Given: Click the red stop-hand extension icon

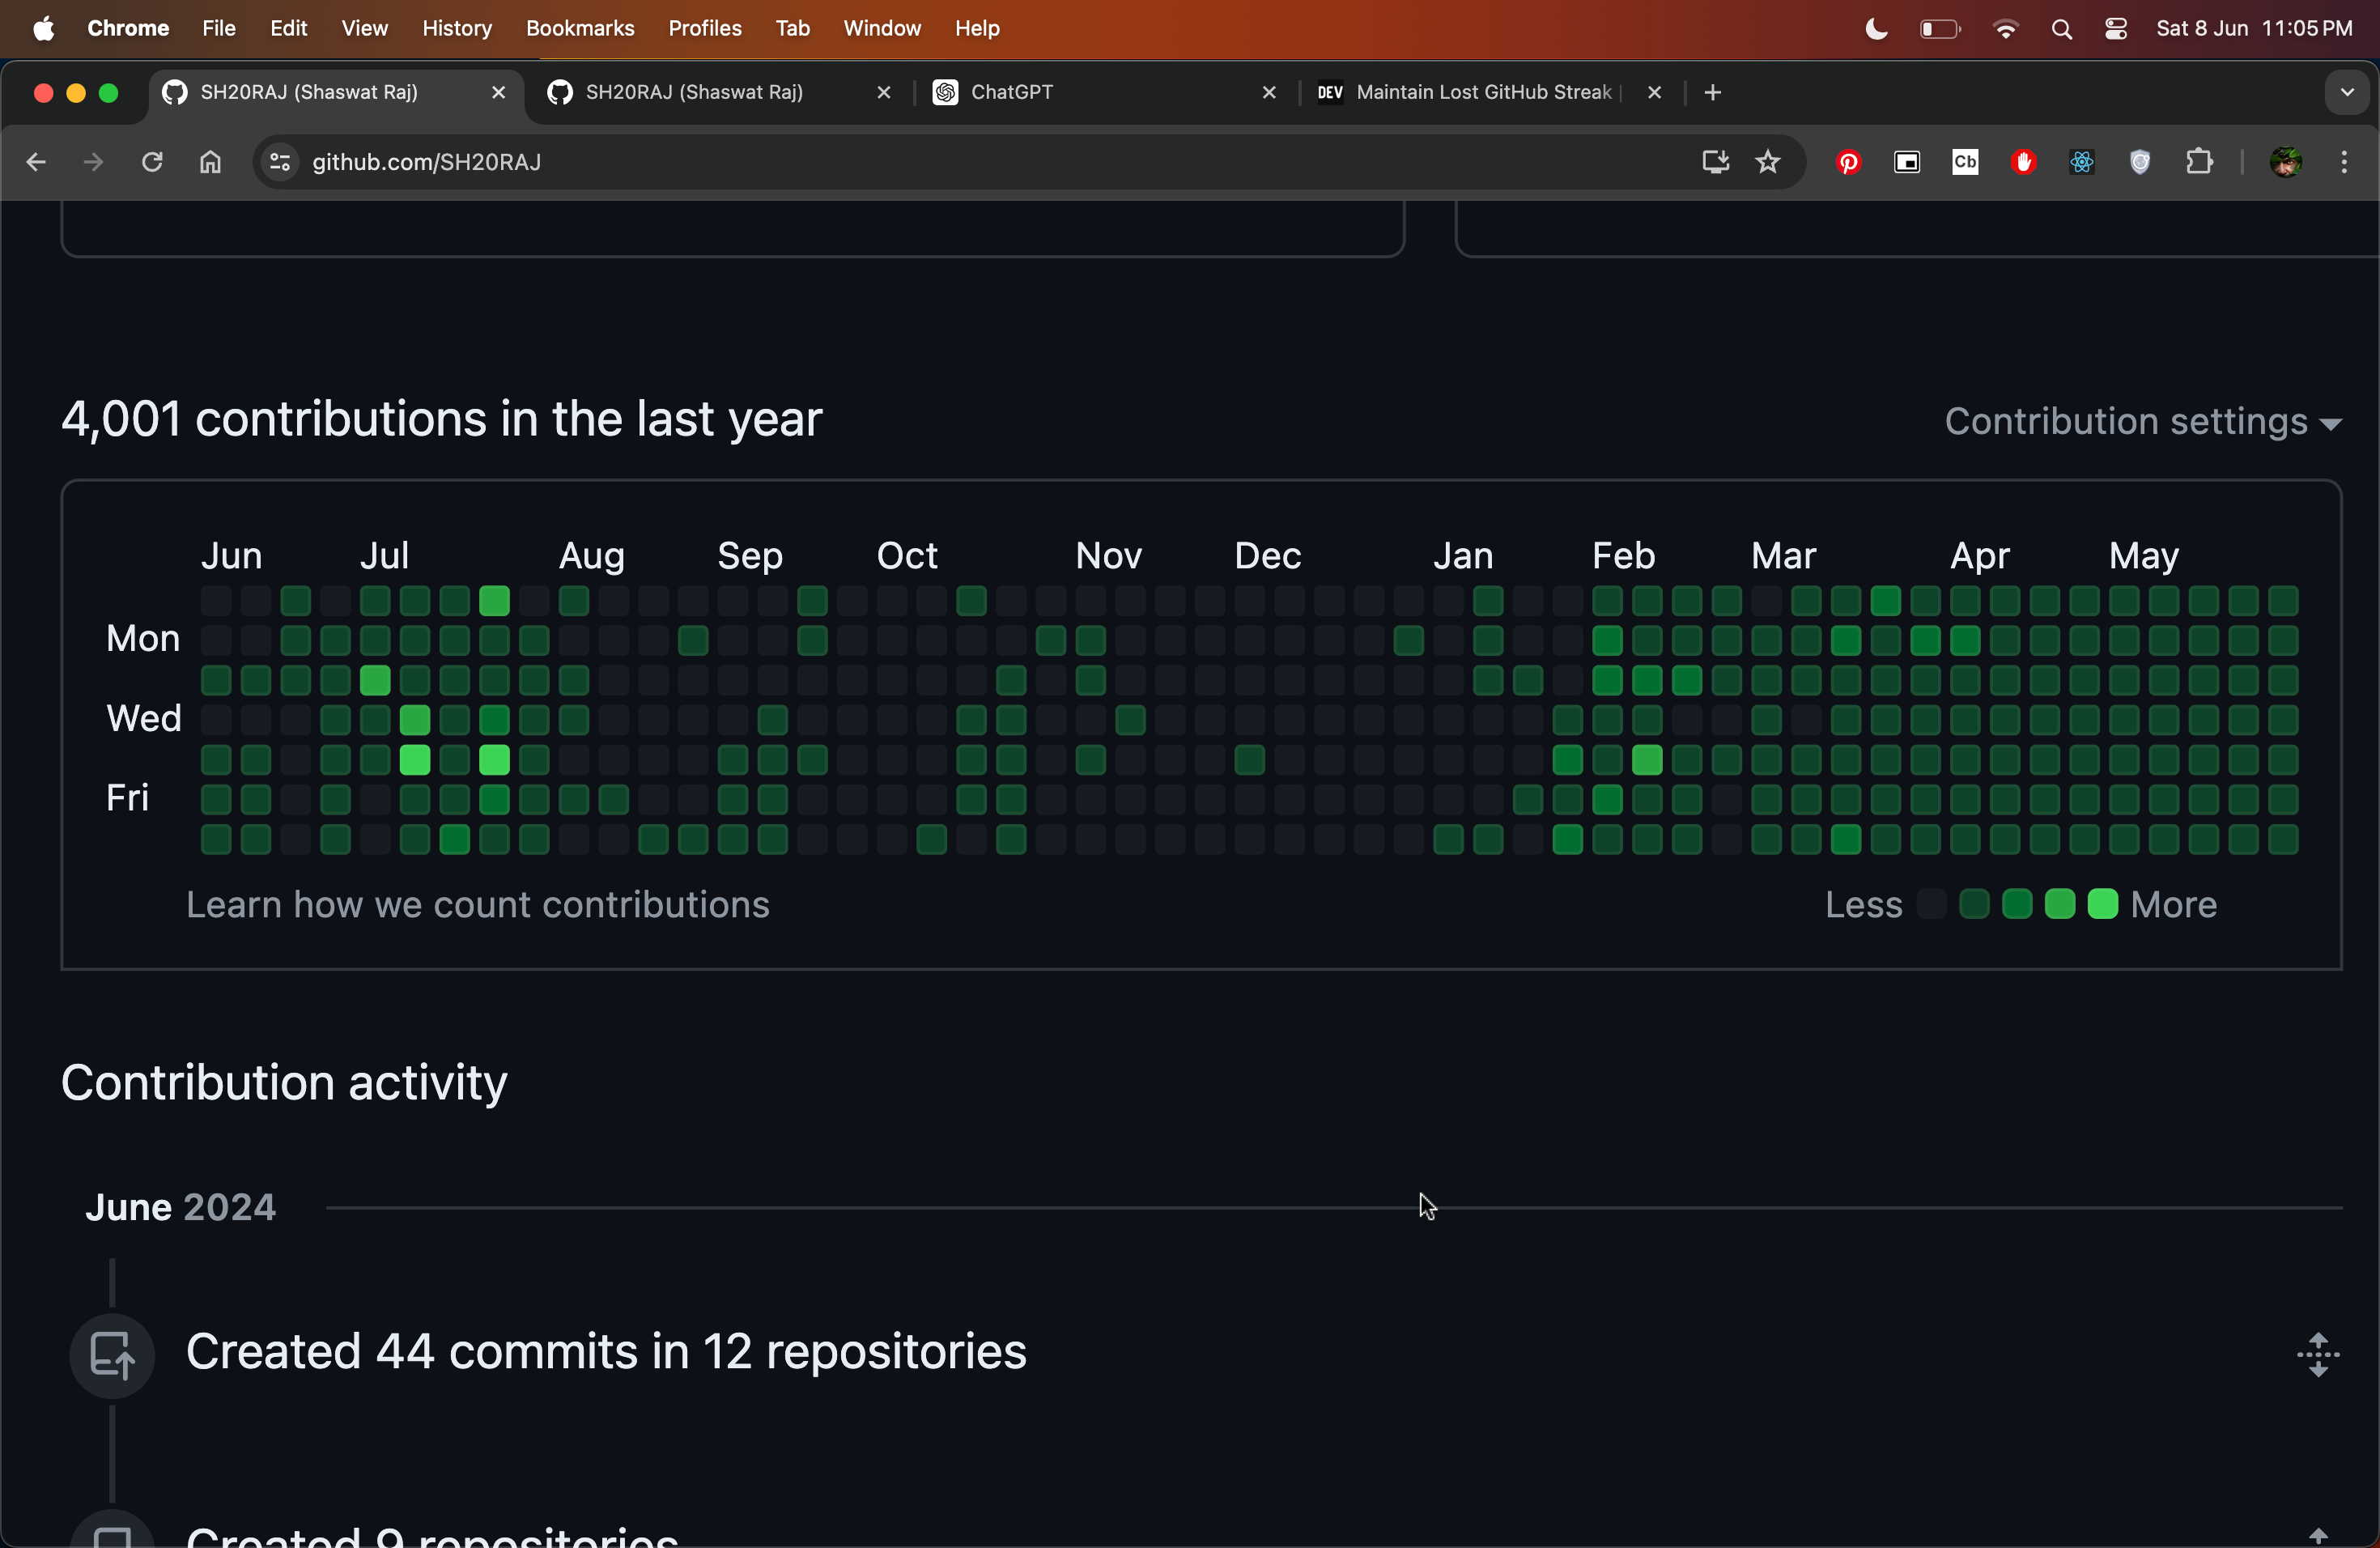Looking at the screenshot, I should (2023, 162).
